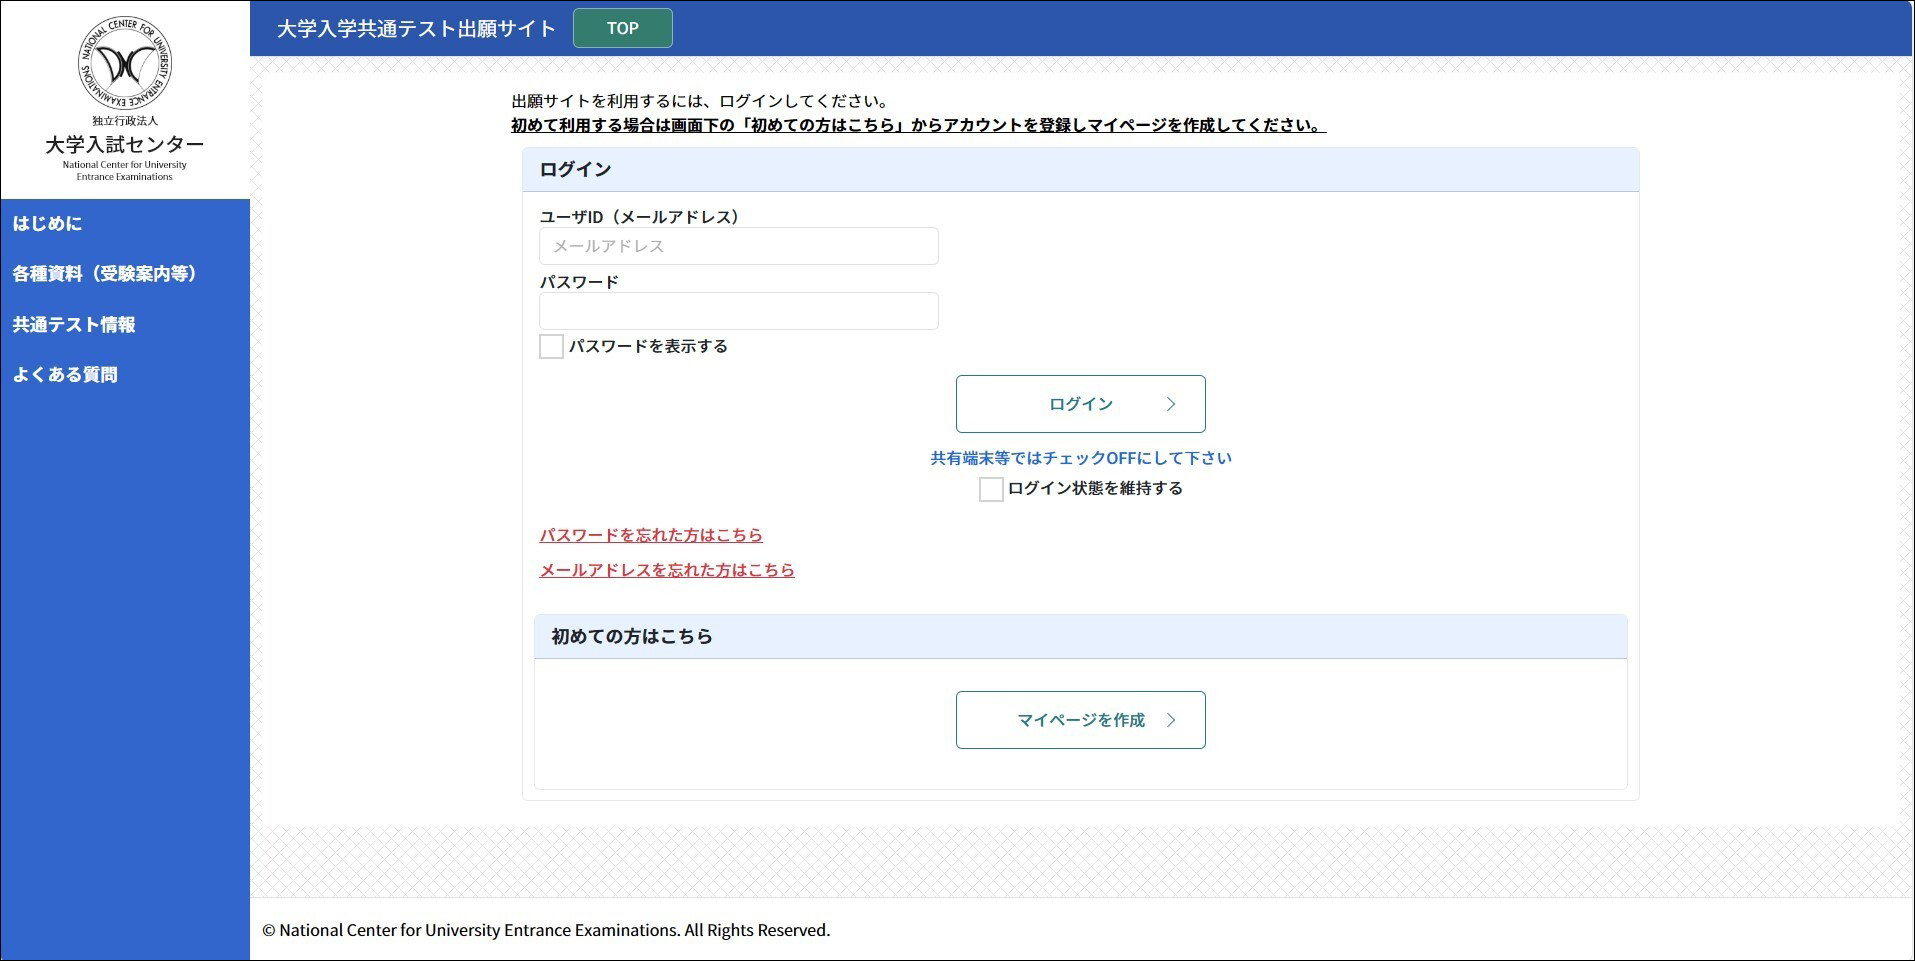This screenshot has width=1915, height=961.
Task: Open the はじめに sidebar menu item
Action: pos(47,224)
